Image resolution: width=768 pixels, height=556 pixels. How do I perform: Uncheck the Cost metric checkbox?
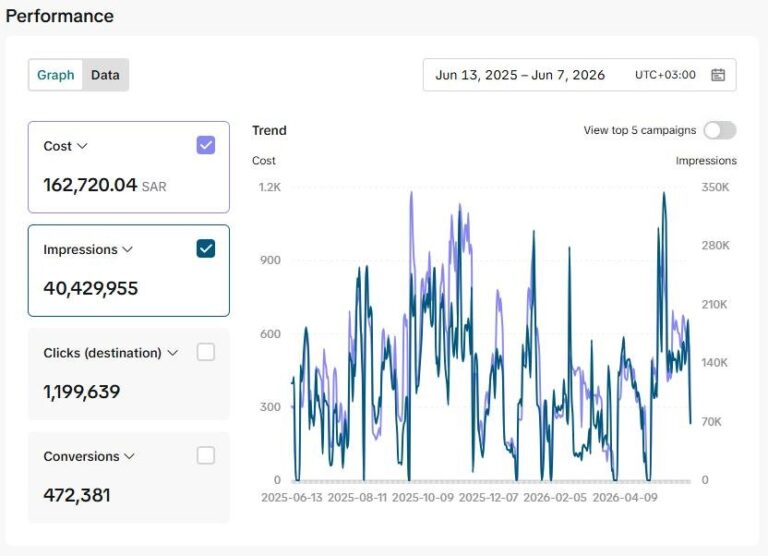click(x=206, y=145)
